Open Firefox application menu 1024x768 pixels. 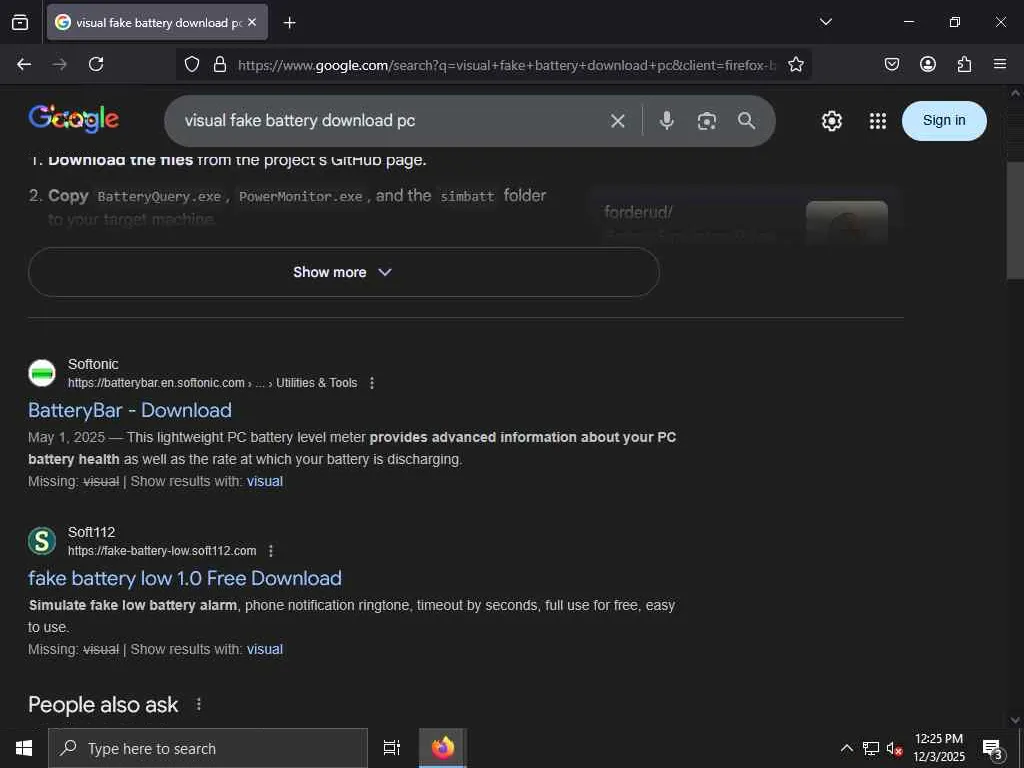pos(1000,64)
